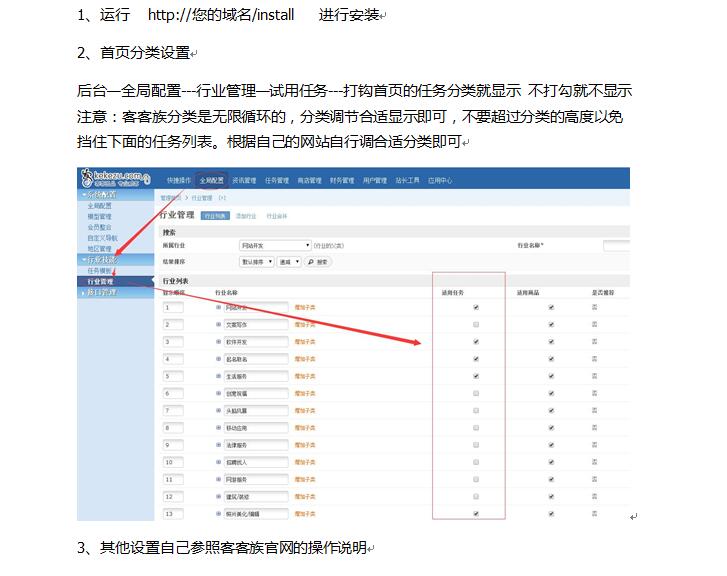Switch to the 行业列表 tab

[x=215, y=216]
